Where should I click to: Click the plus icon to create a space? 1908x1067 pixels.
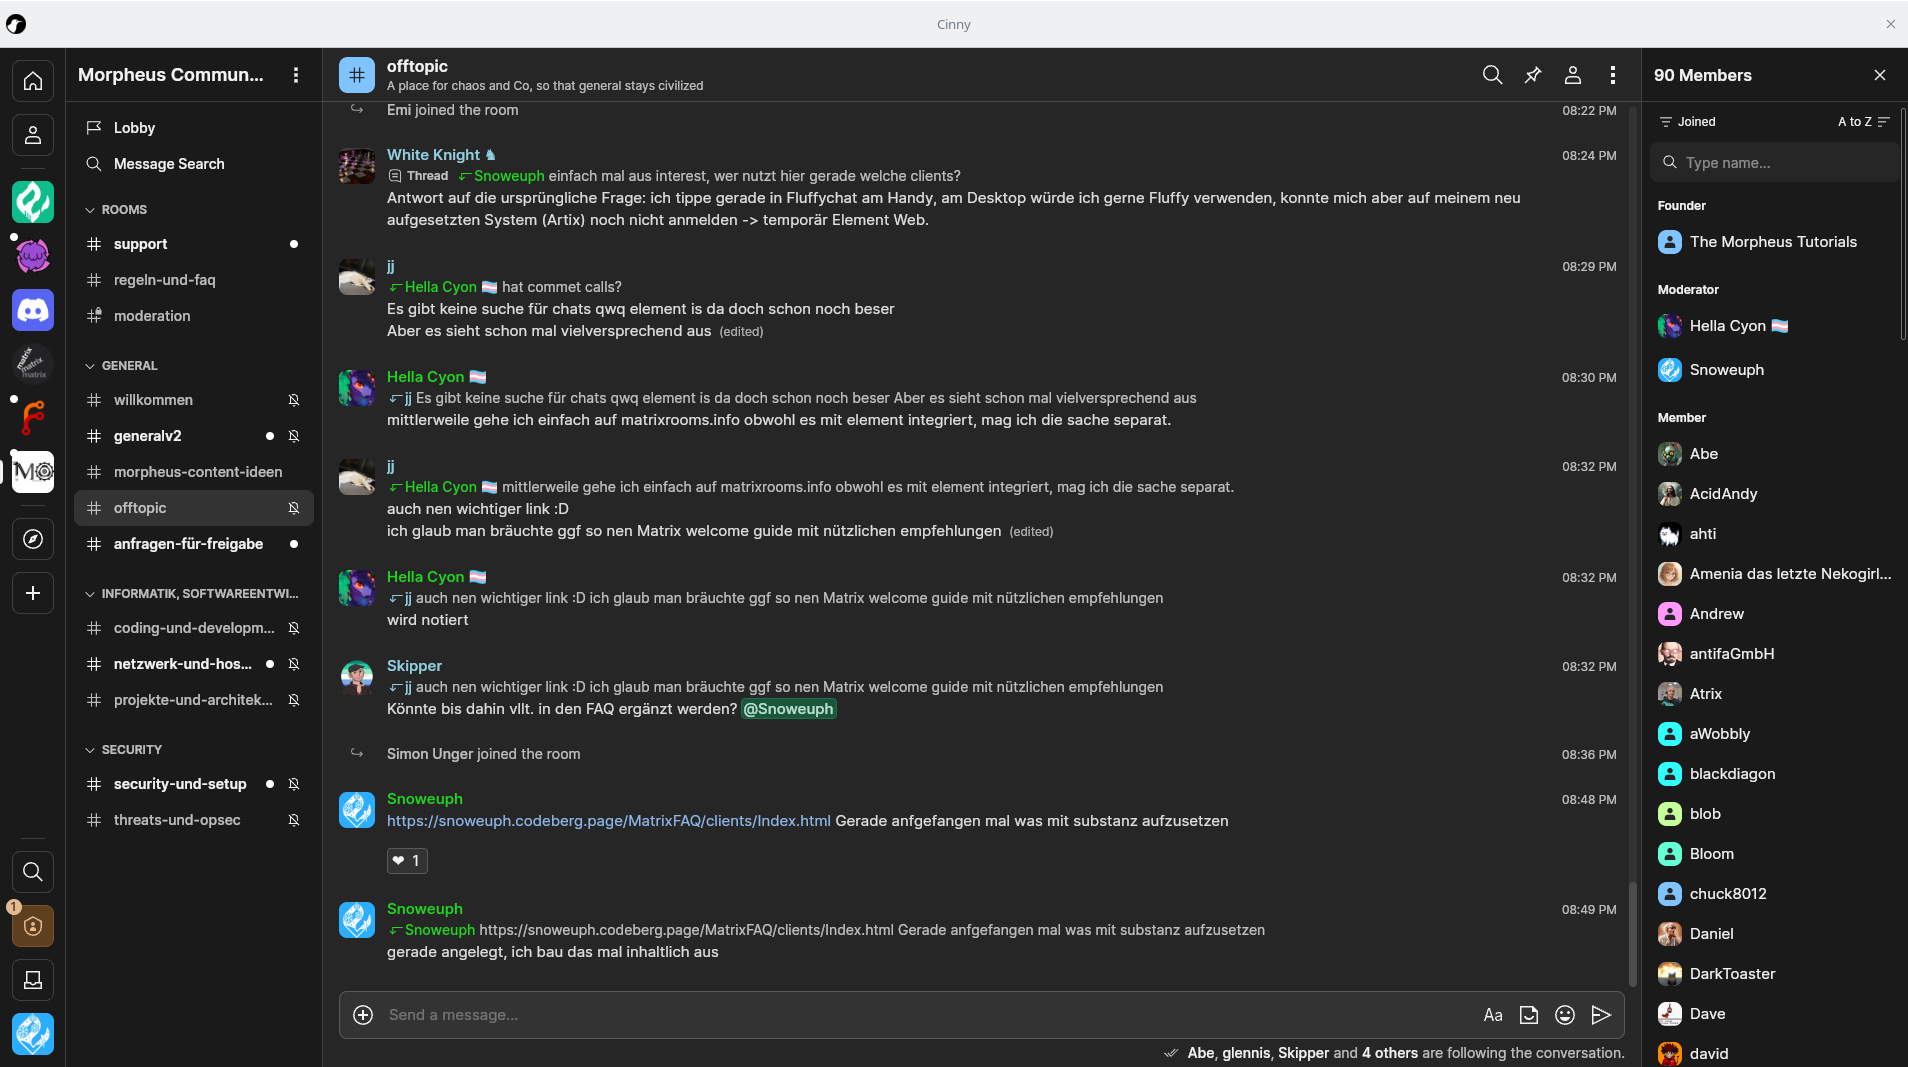pyautogui.click(x=33, y=593)
